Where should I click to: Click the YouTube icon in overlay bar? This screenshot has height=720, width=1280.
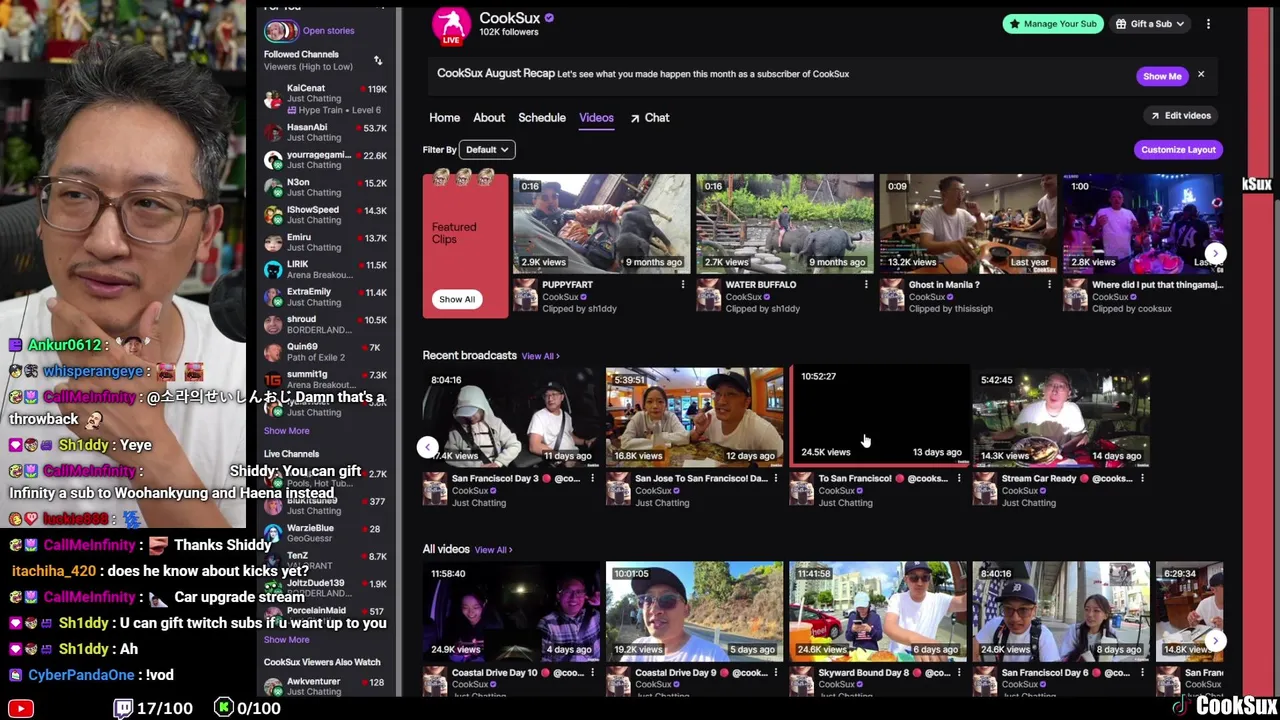(20, 709)
